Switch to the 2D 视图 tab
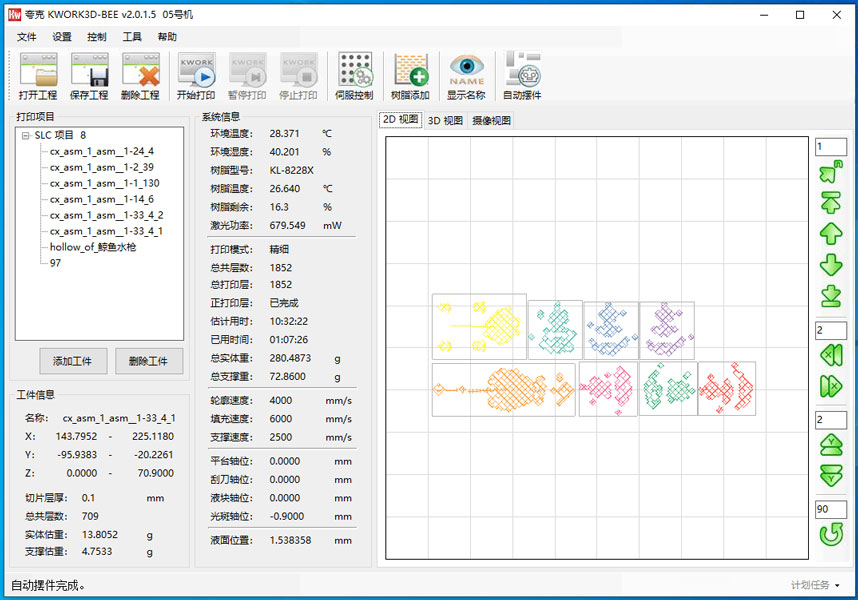 [x=401, y=119]
